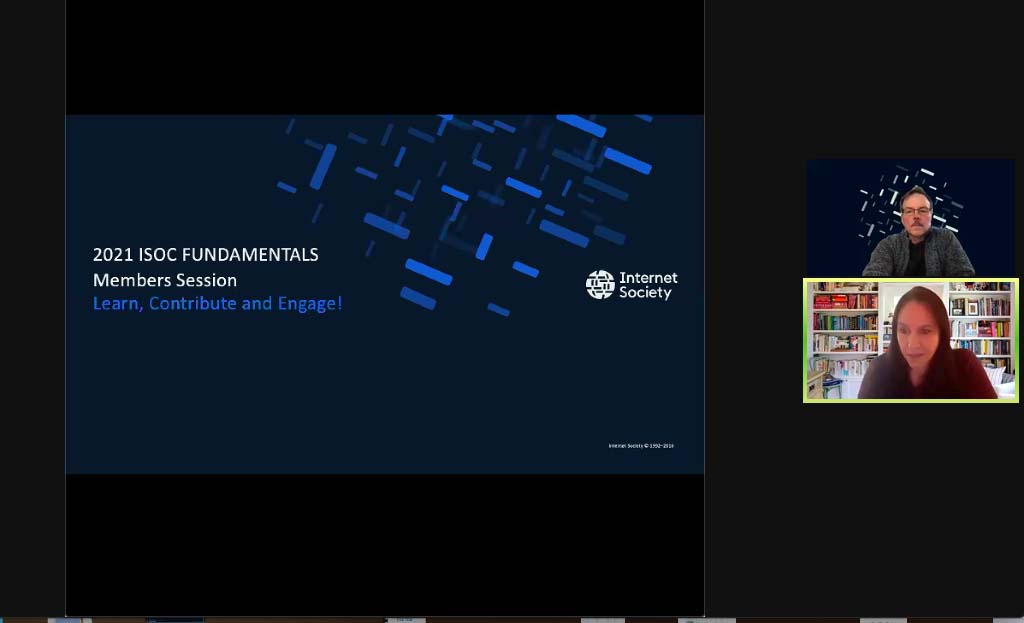Select the woman's highlighted video tile
The width and height of the screenshot is (1024, 623).
click(910, 340)
